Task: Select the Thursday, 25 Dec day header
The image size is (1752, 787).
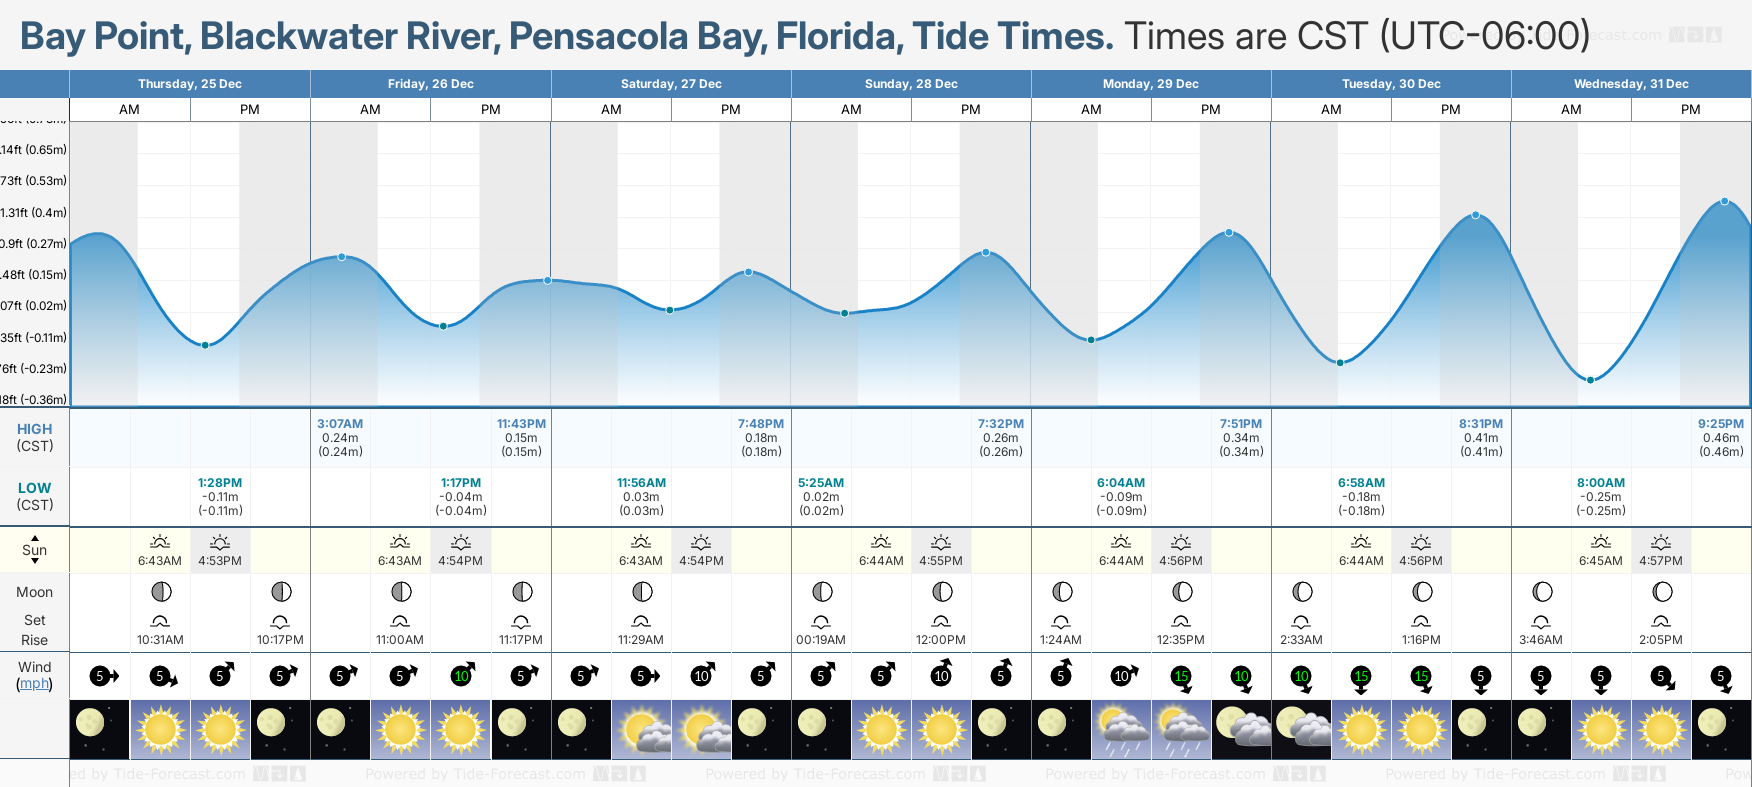Action: click(x=190, y=84)
